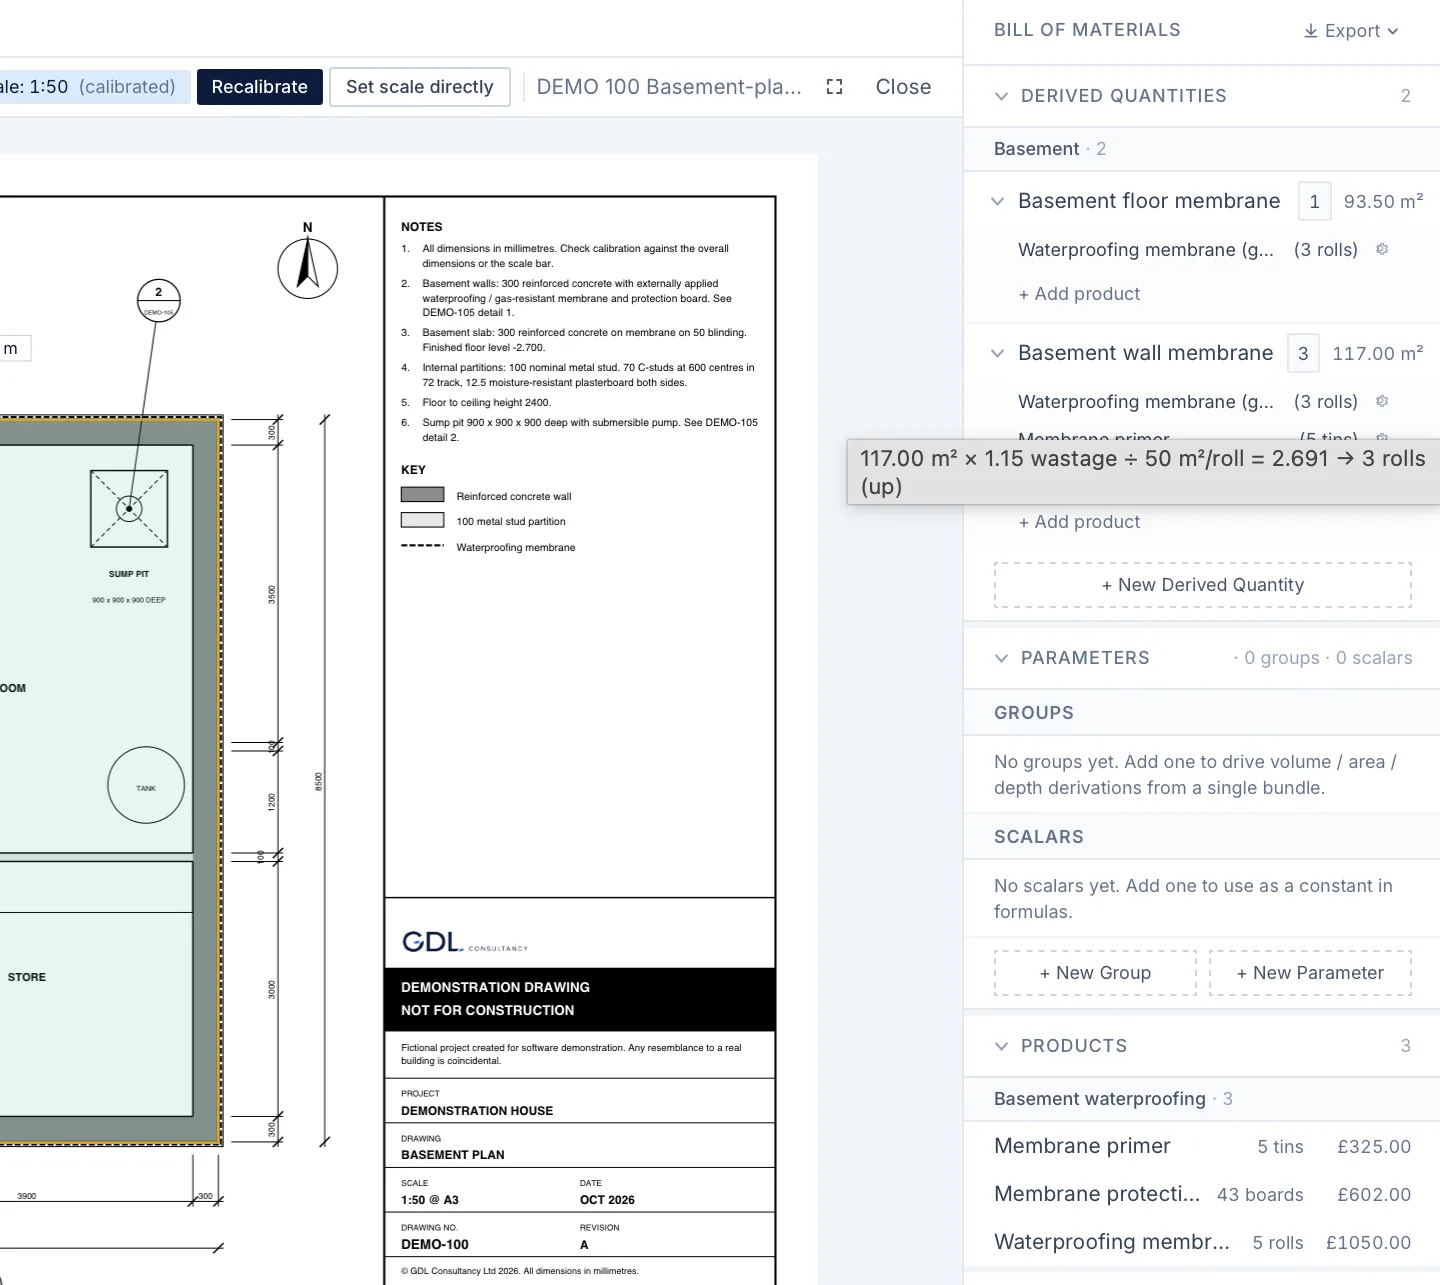Close the drawing viewer

pyautogui.click(x=903, y=87)
